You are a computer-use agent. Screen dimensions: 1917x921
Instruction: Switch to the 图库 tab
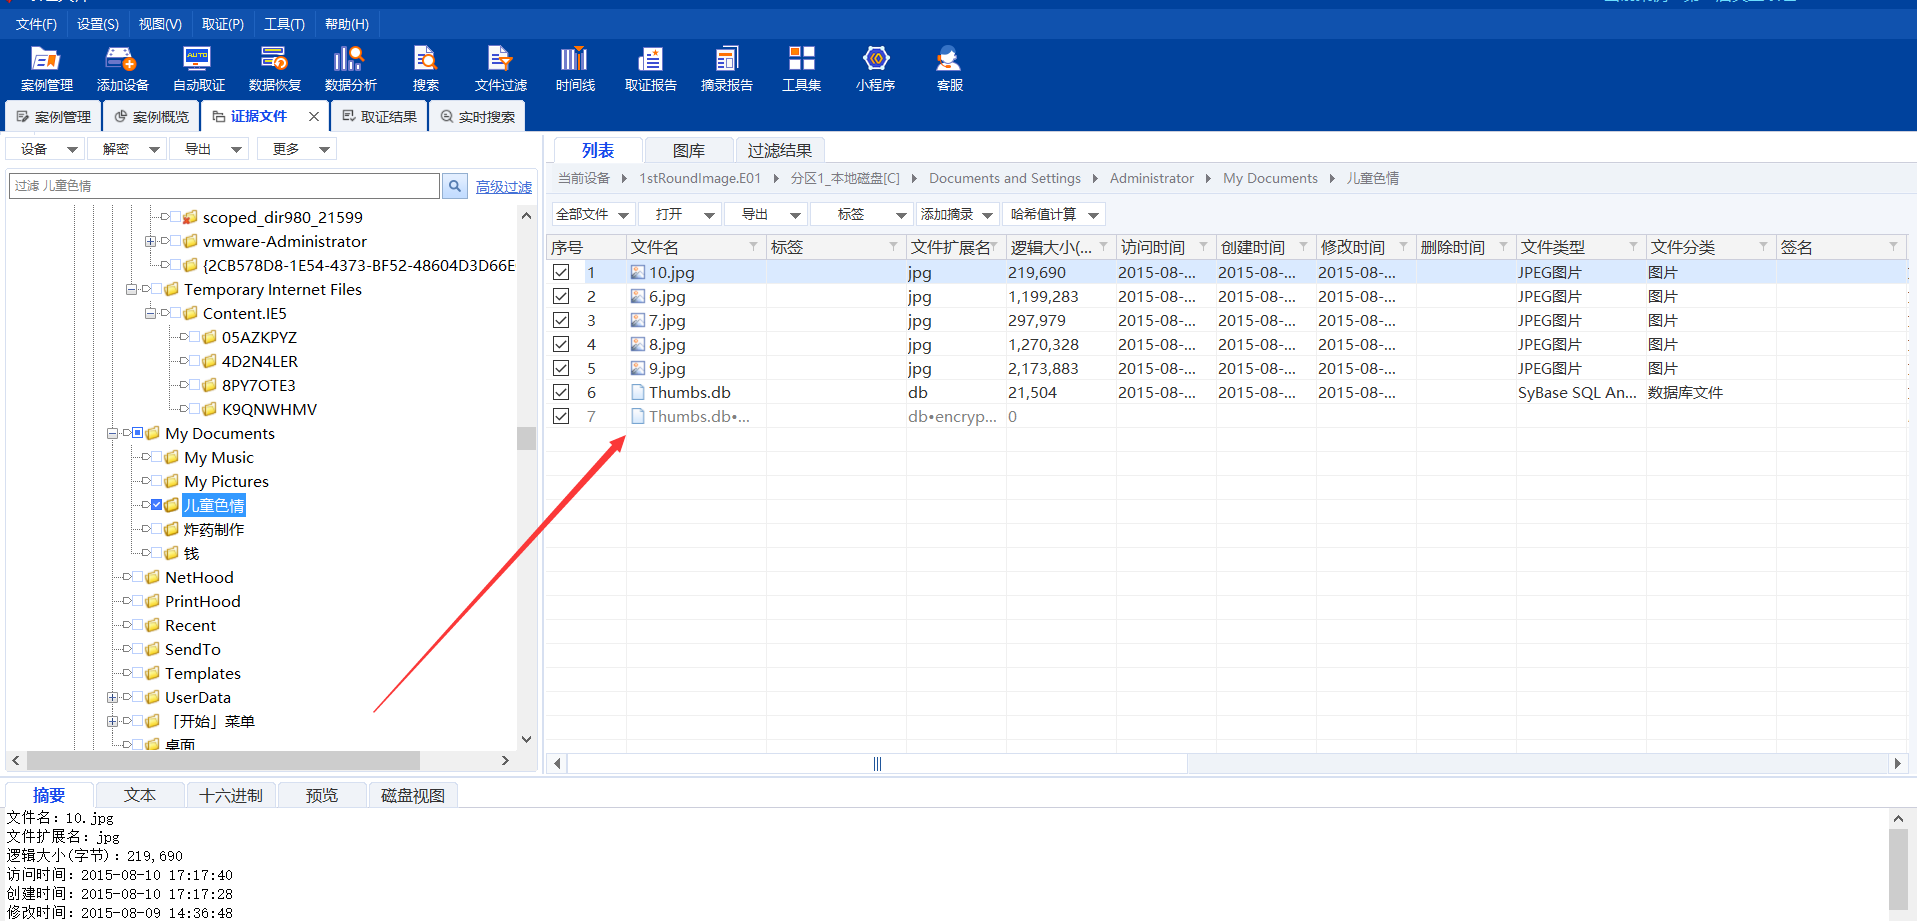tap(689, 150)
